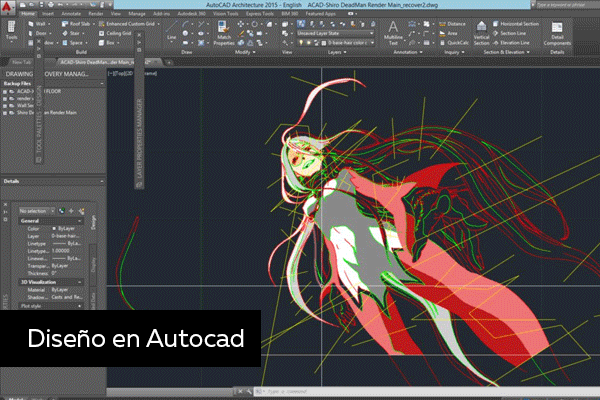Switch to the Render ribbon tab

[96, 14]
